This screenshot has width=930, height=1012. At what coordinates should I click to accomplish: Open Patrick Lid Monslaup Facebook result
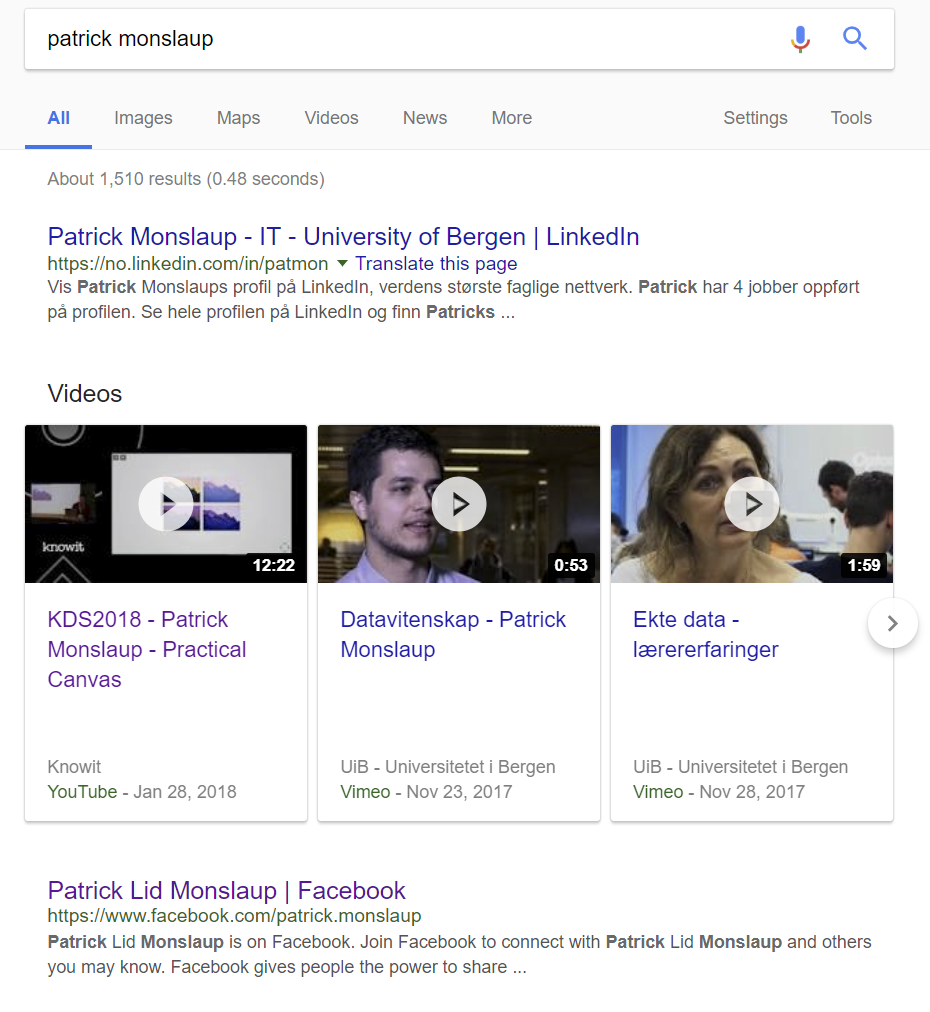(x=227, y=891)
